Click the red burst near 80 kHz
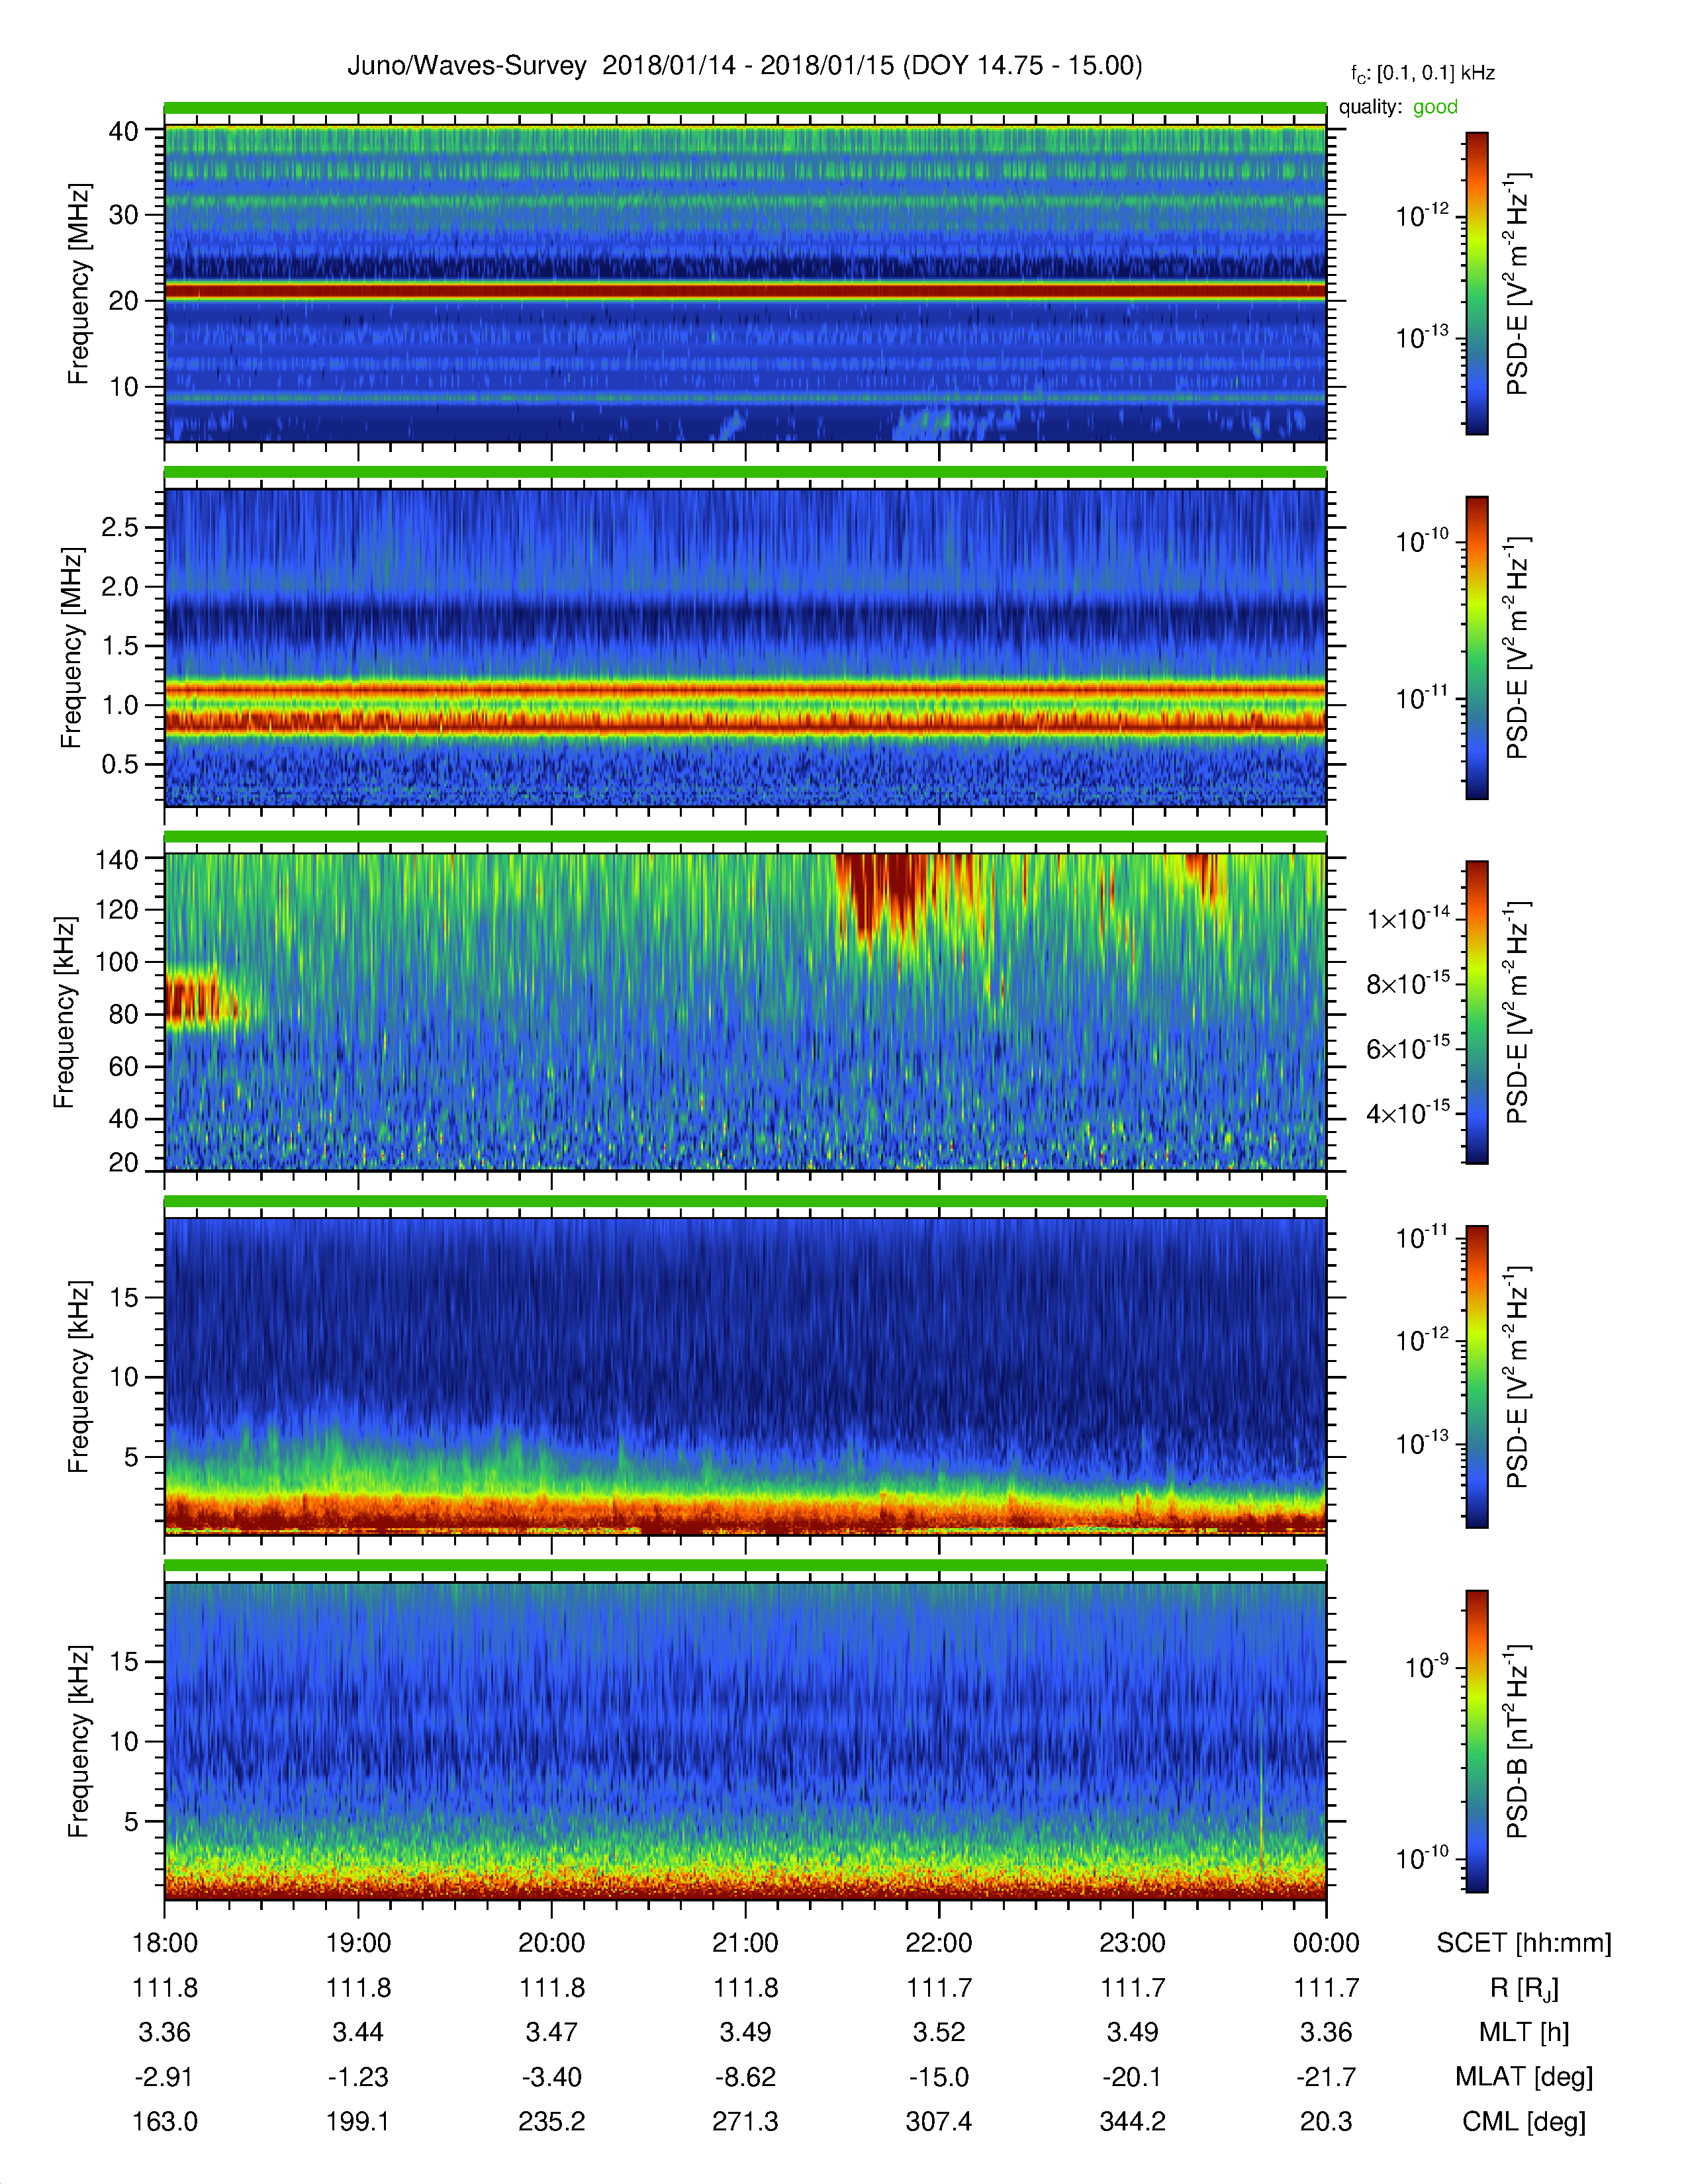The width and height of the screenshot is (1688, 2184). 200,1000
